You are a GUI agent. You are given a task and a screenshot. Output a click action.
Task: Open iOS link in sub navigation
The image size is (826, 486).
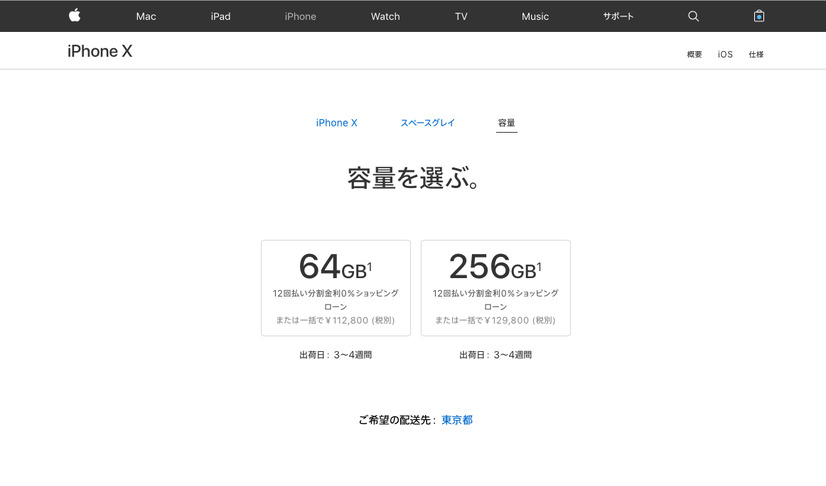pos(725,54)
